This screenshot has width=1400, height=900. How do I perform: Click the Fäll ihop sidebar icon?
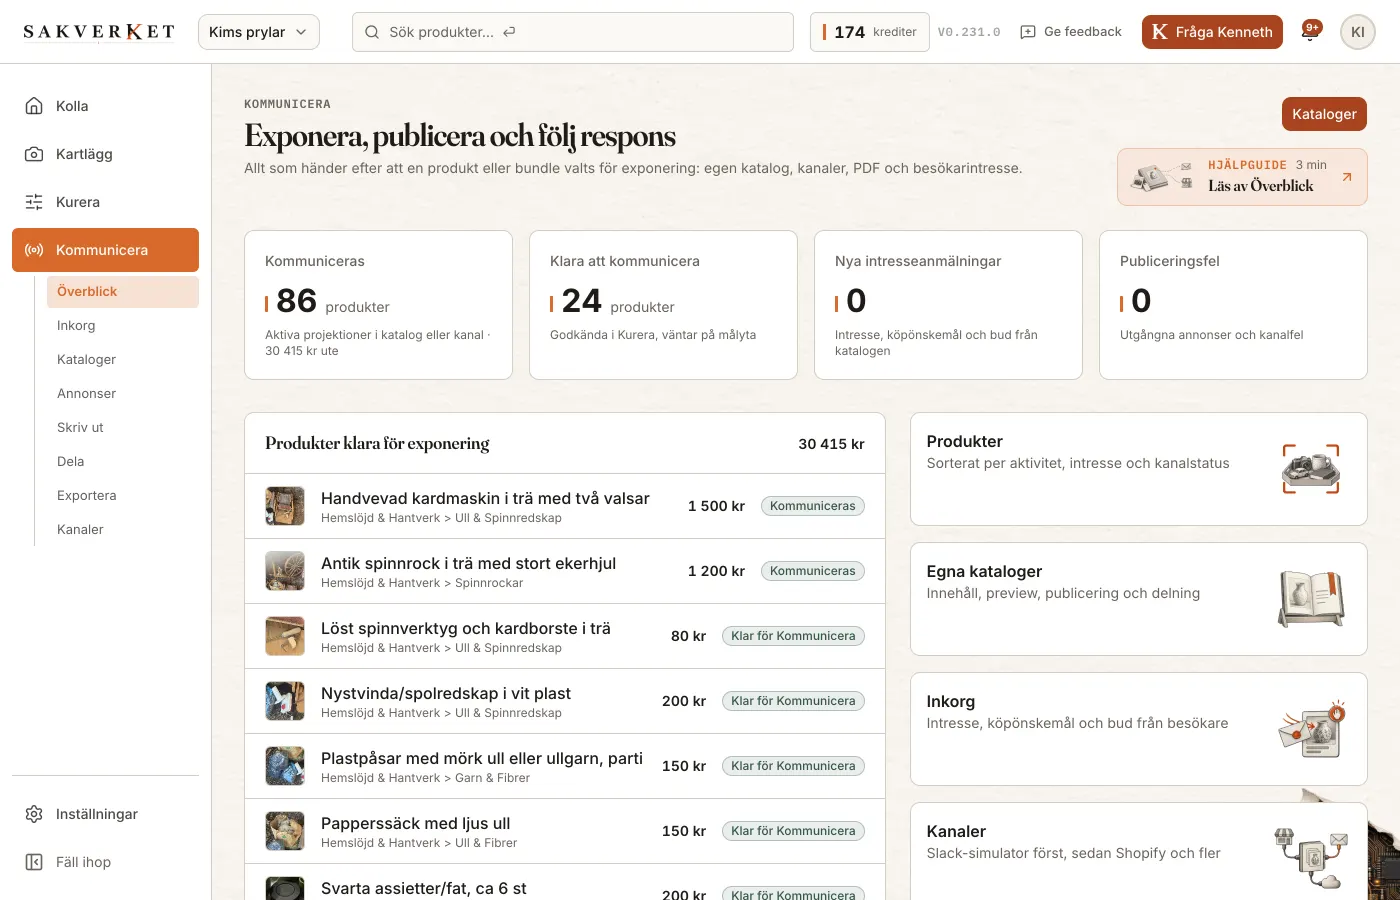[x=34, y=862]
